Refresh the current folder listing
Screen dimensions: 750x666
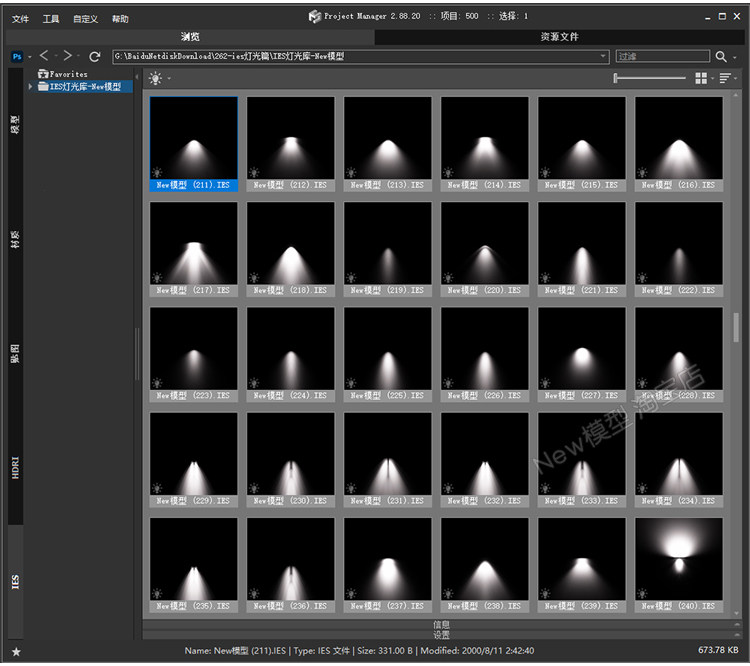[95, 57]
